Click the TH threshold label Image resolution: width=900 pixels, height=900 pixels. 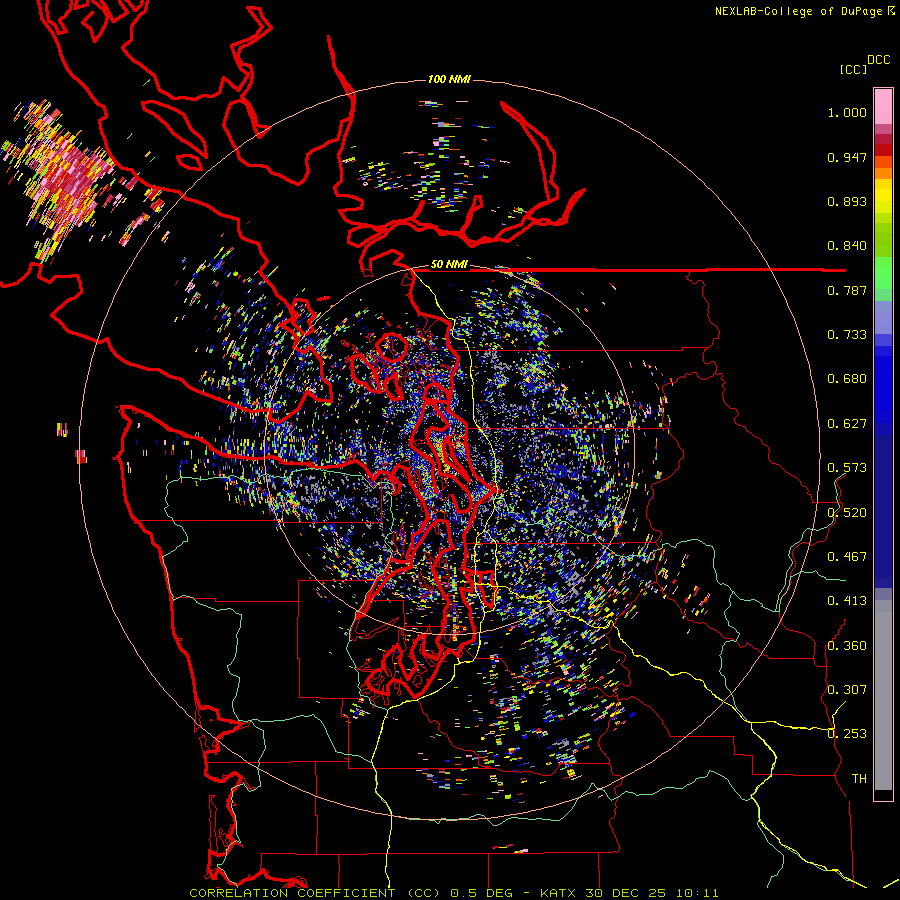click(859, 779)
